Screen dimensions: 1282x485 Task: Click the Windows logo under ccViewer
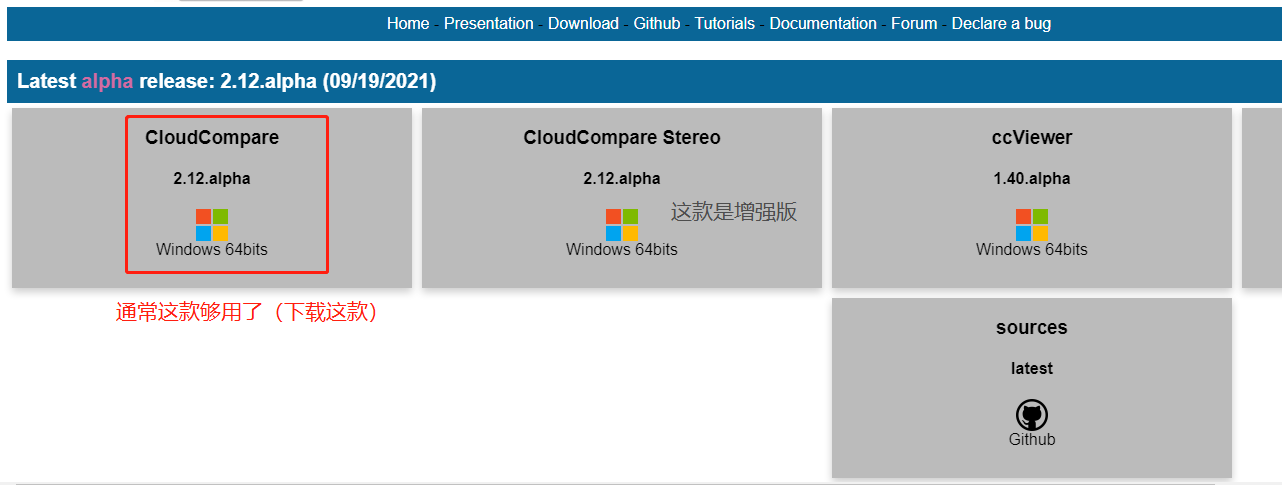1032,225
